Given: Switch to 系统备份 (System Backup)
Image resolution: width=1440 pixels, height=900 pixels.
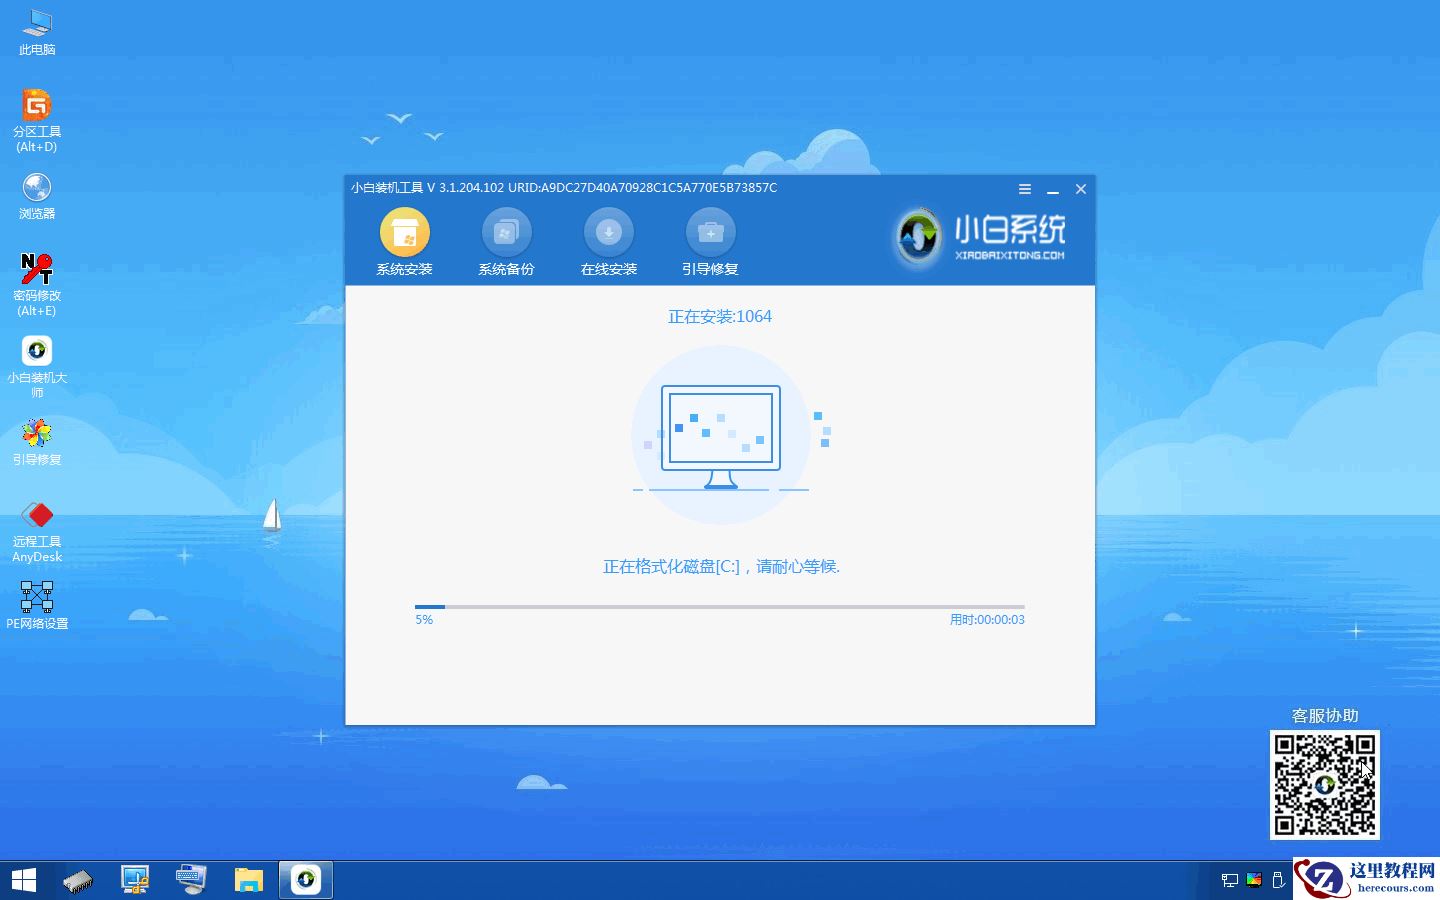Looking at the screenshot, I should click(506, 240).
